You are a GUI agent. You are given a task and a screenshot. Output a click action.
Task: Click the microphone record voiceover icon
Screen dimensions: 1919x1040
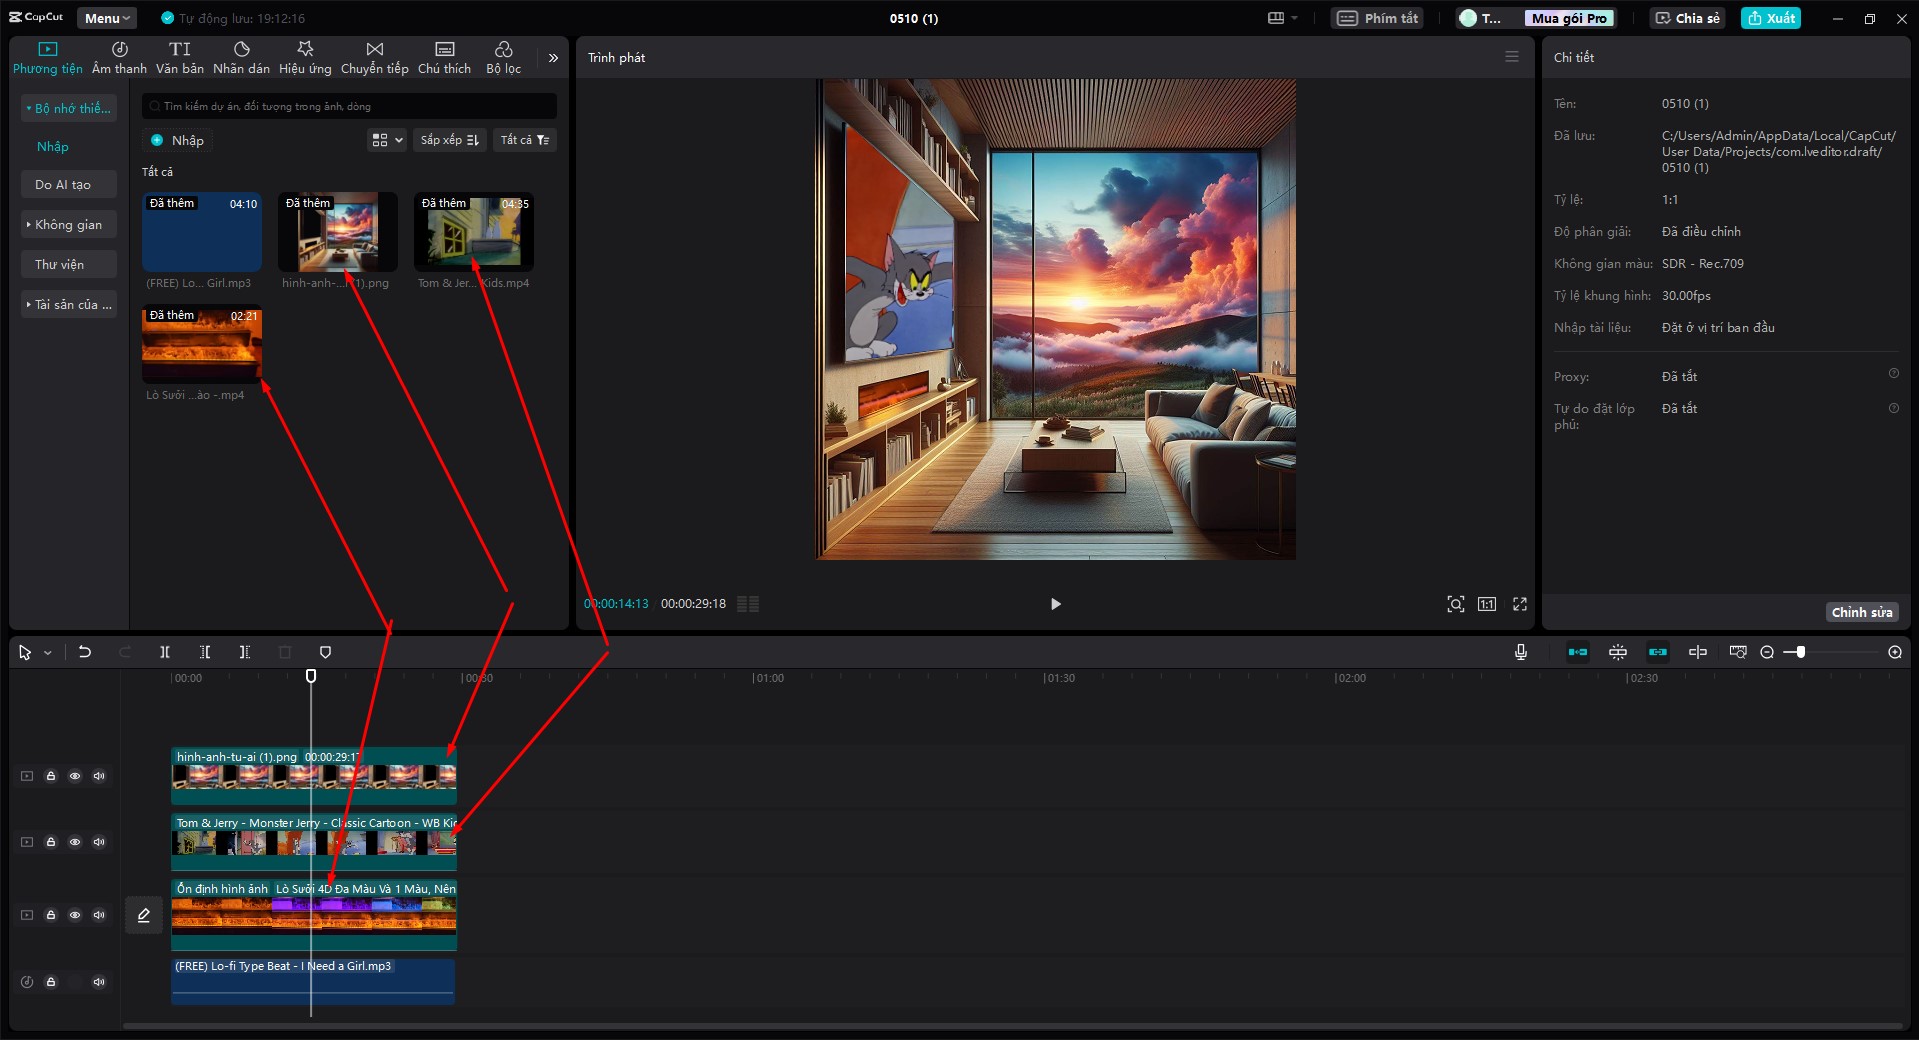(1520, 652)
